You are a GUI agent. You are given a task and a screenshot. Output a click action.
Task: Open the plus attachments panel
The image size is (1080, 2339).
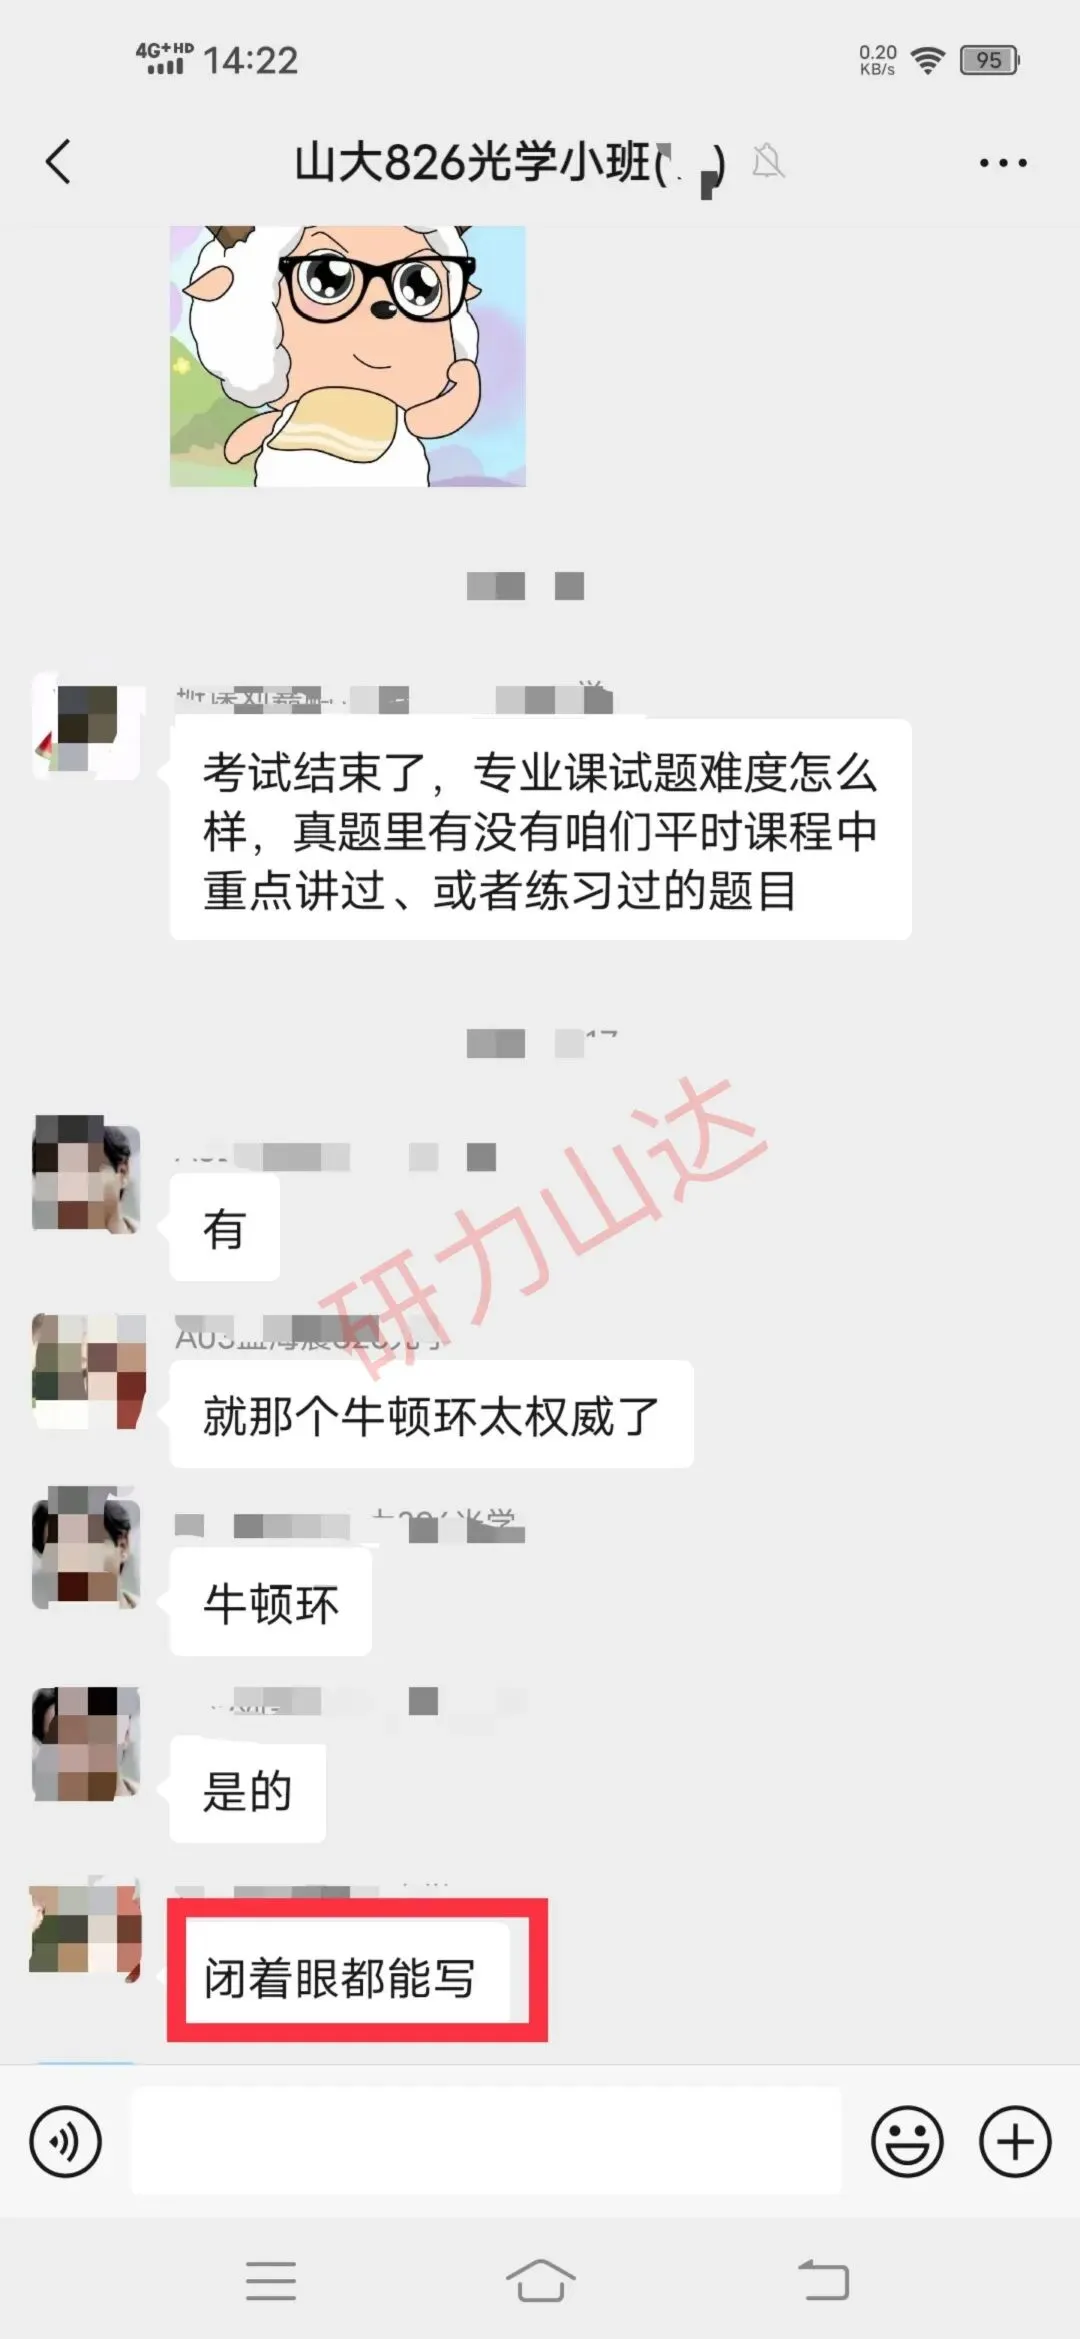coord(1015,2142)
